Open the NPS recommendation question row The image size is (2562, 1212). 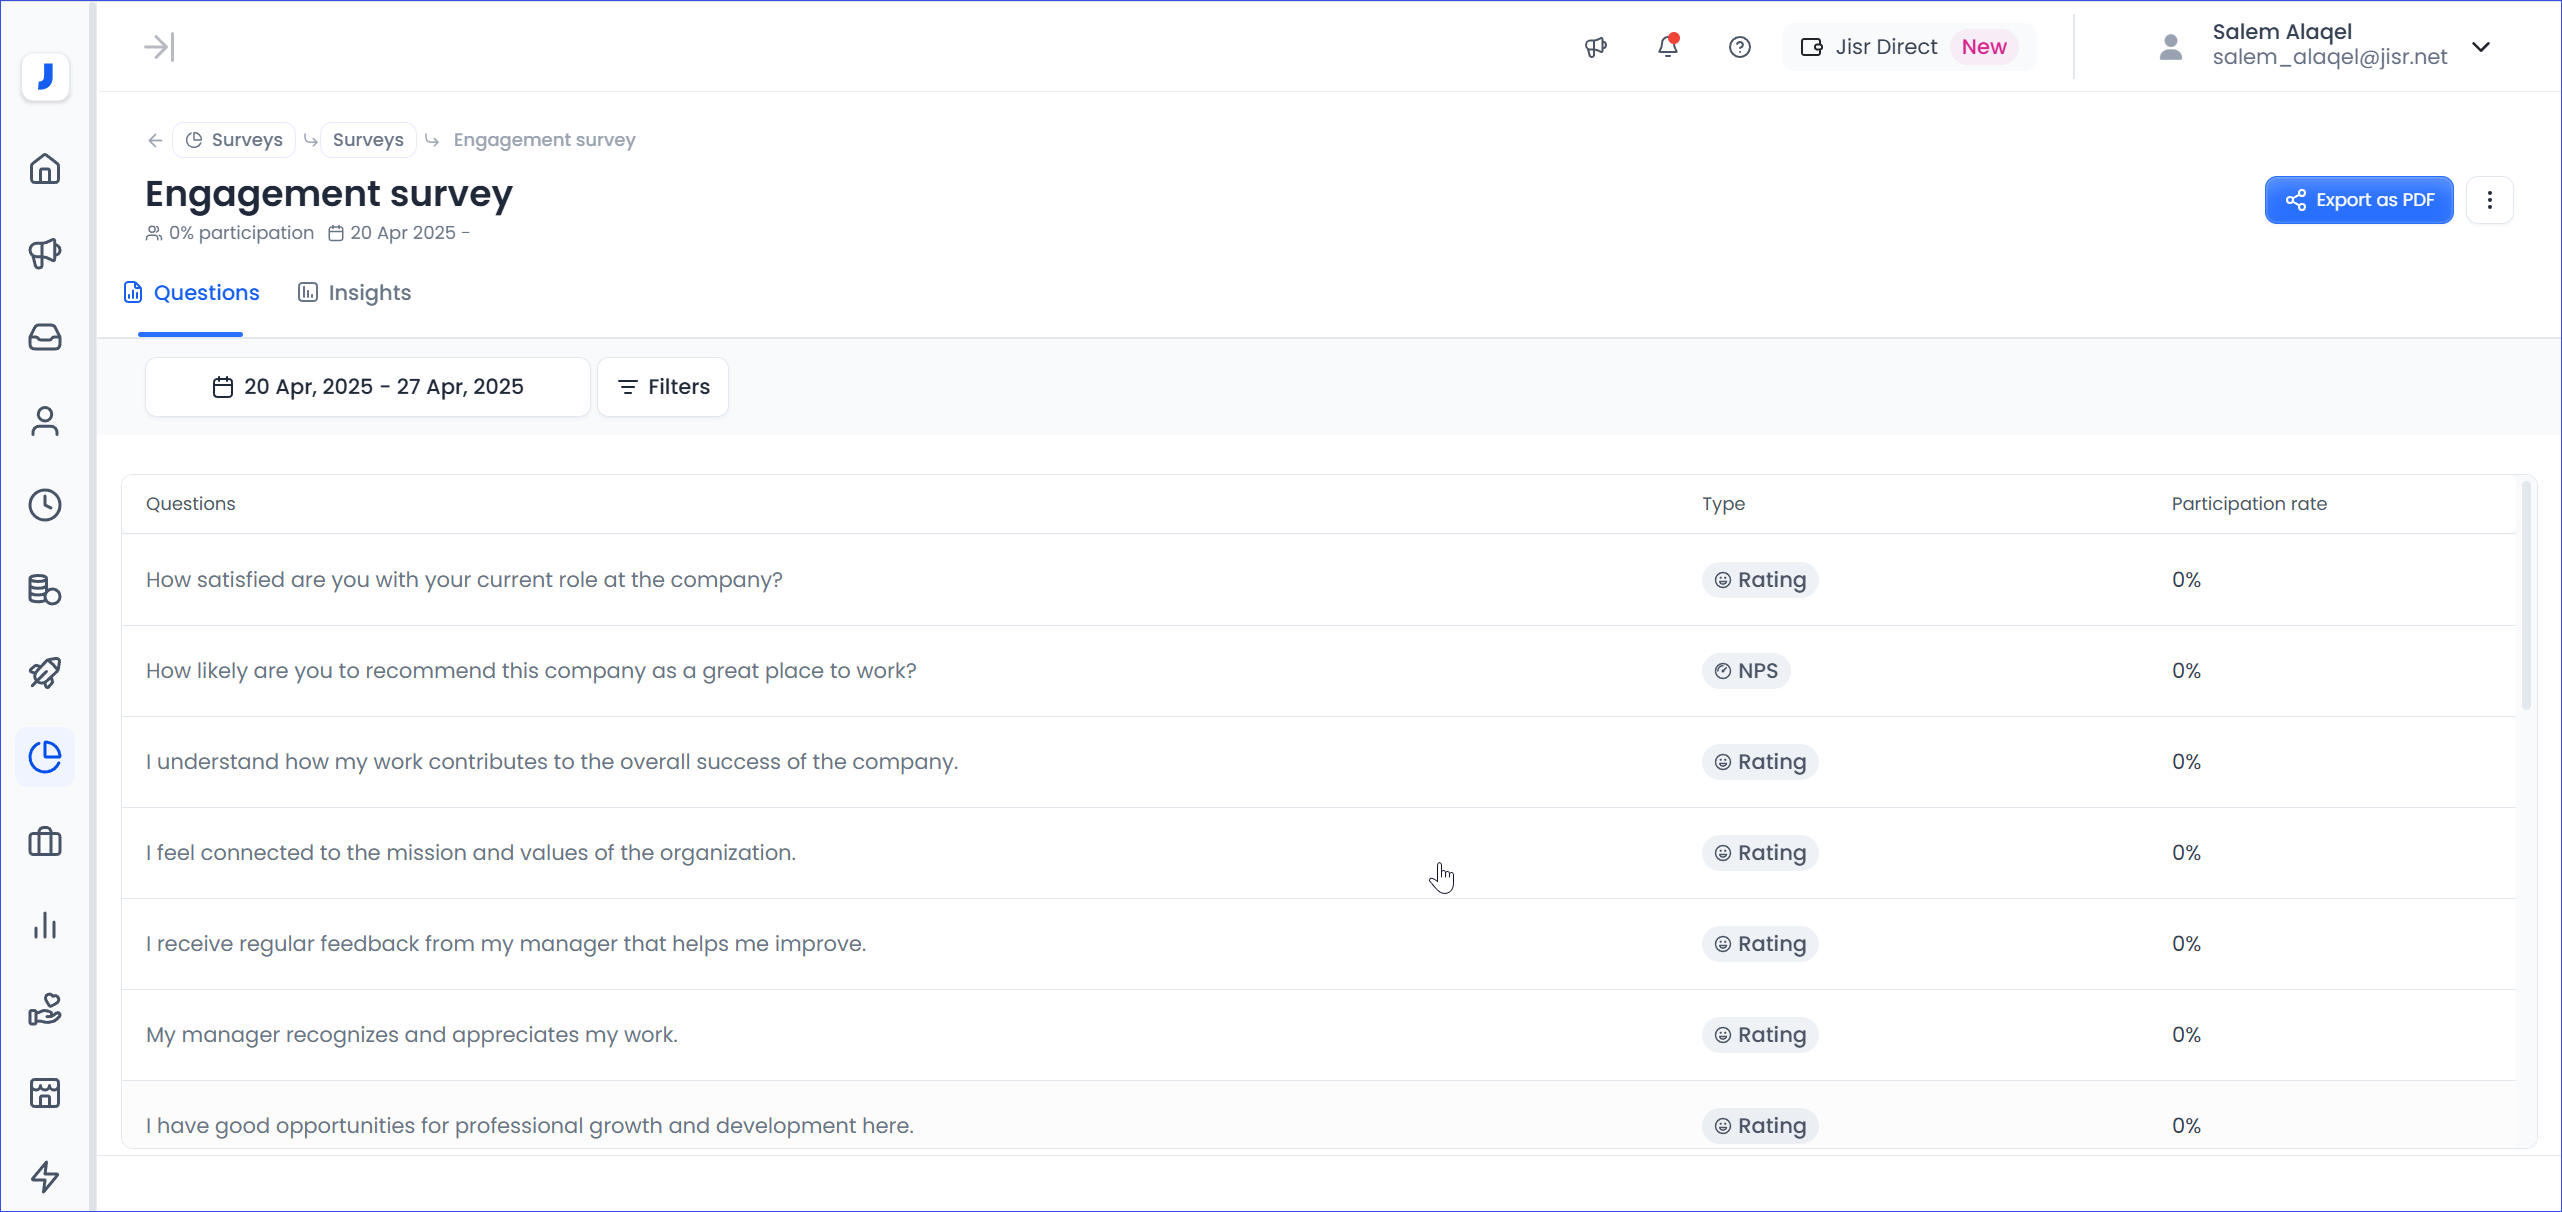(x=531, y=671)
